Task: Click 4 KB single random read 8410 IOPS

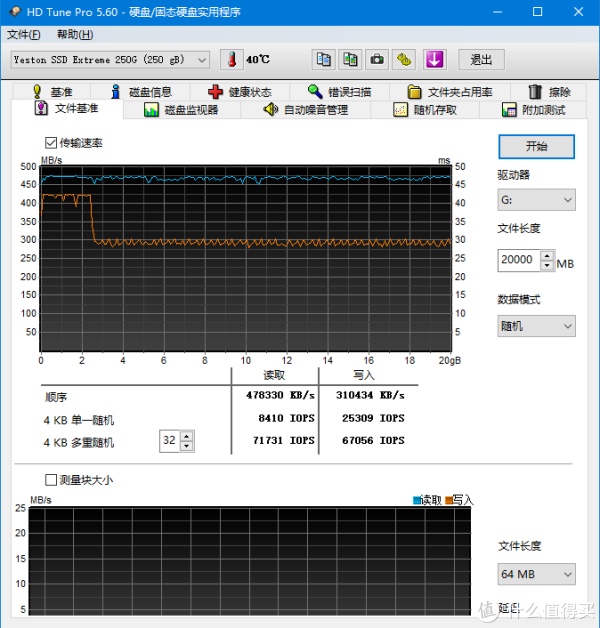Action: 286,418
